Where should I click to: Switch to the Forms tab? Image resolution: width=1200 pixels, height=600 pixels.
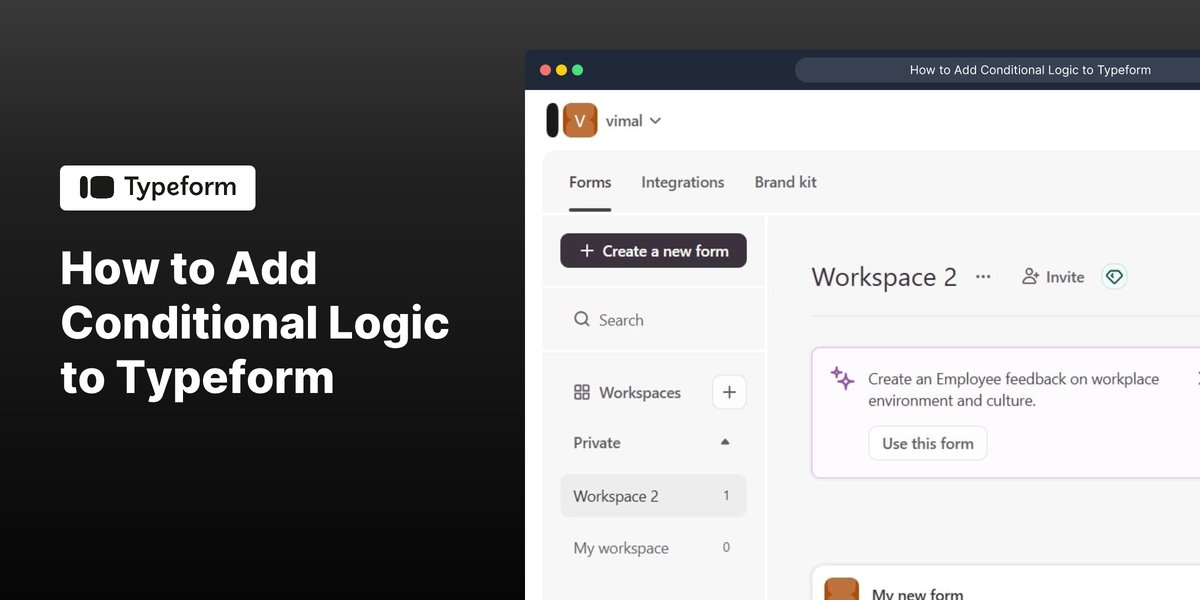[x=590, y=182]
